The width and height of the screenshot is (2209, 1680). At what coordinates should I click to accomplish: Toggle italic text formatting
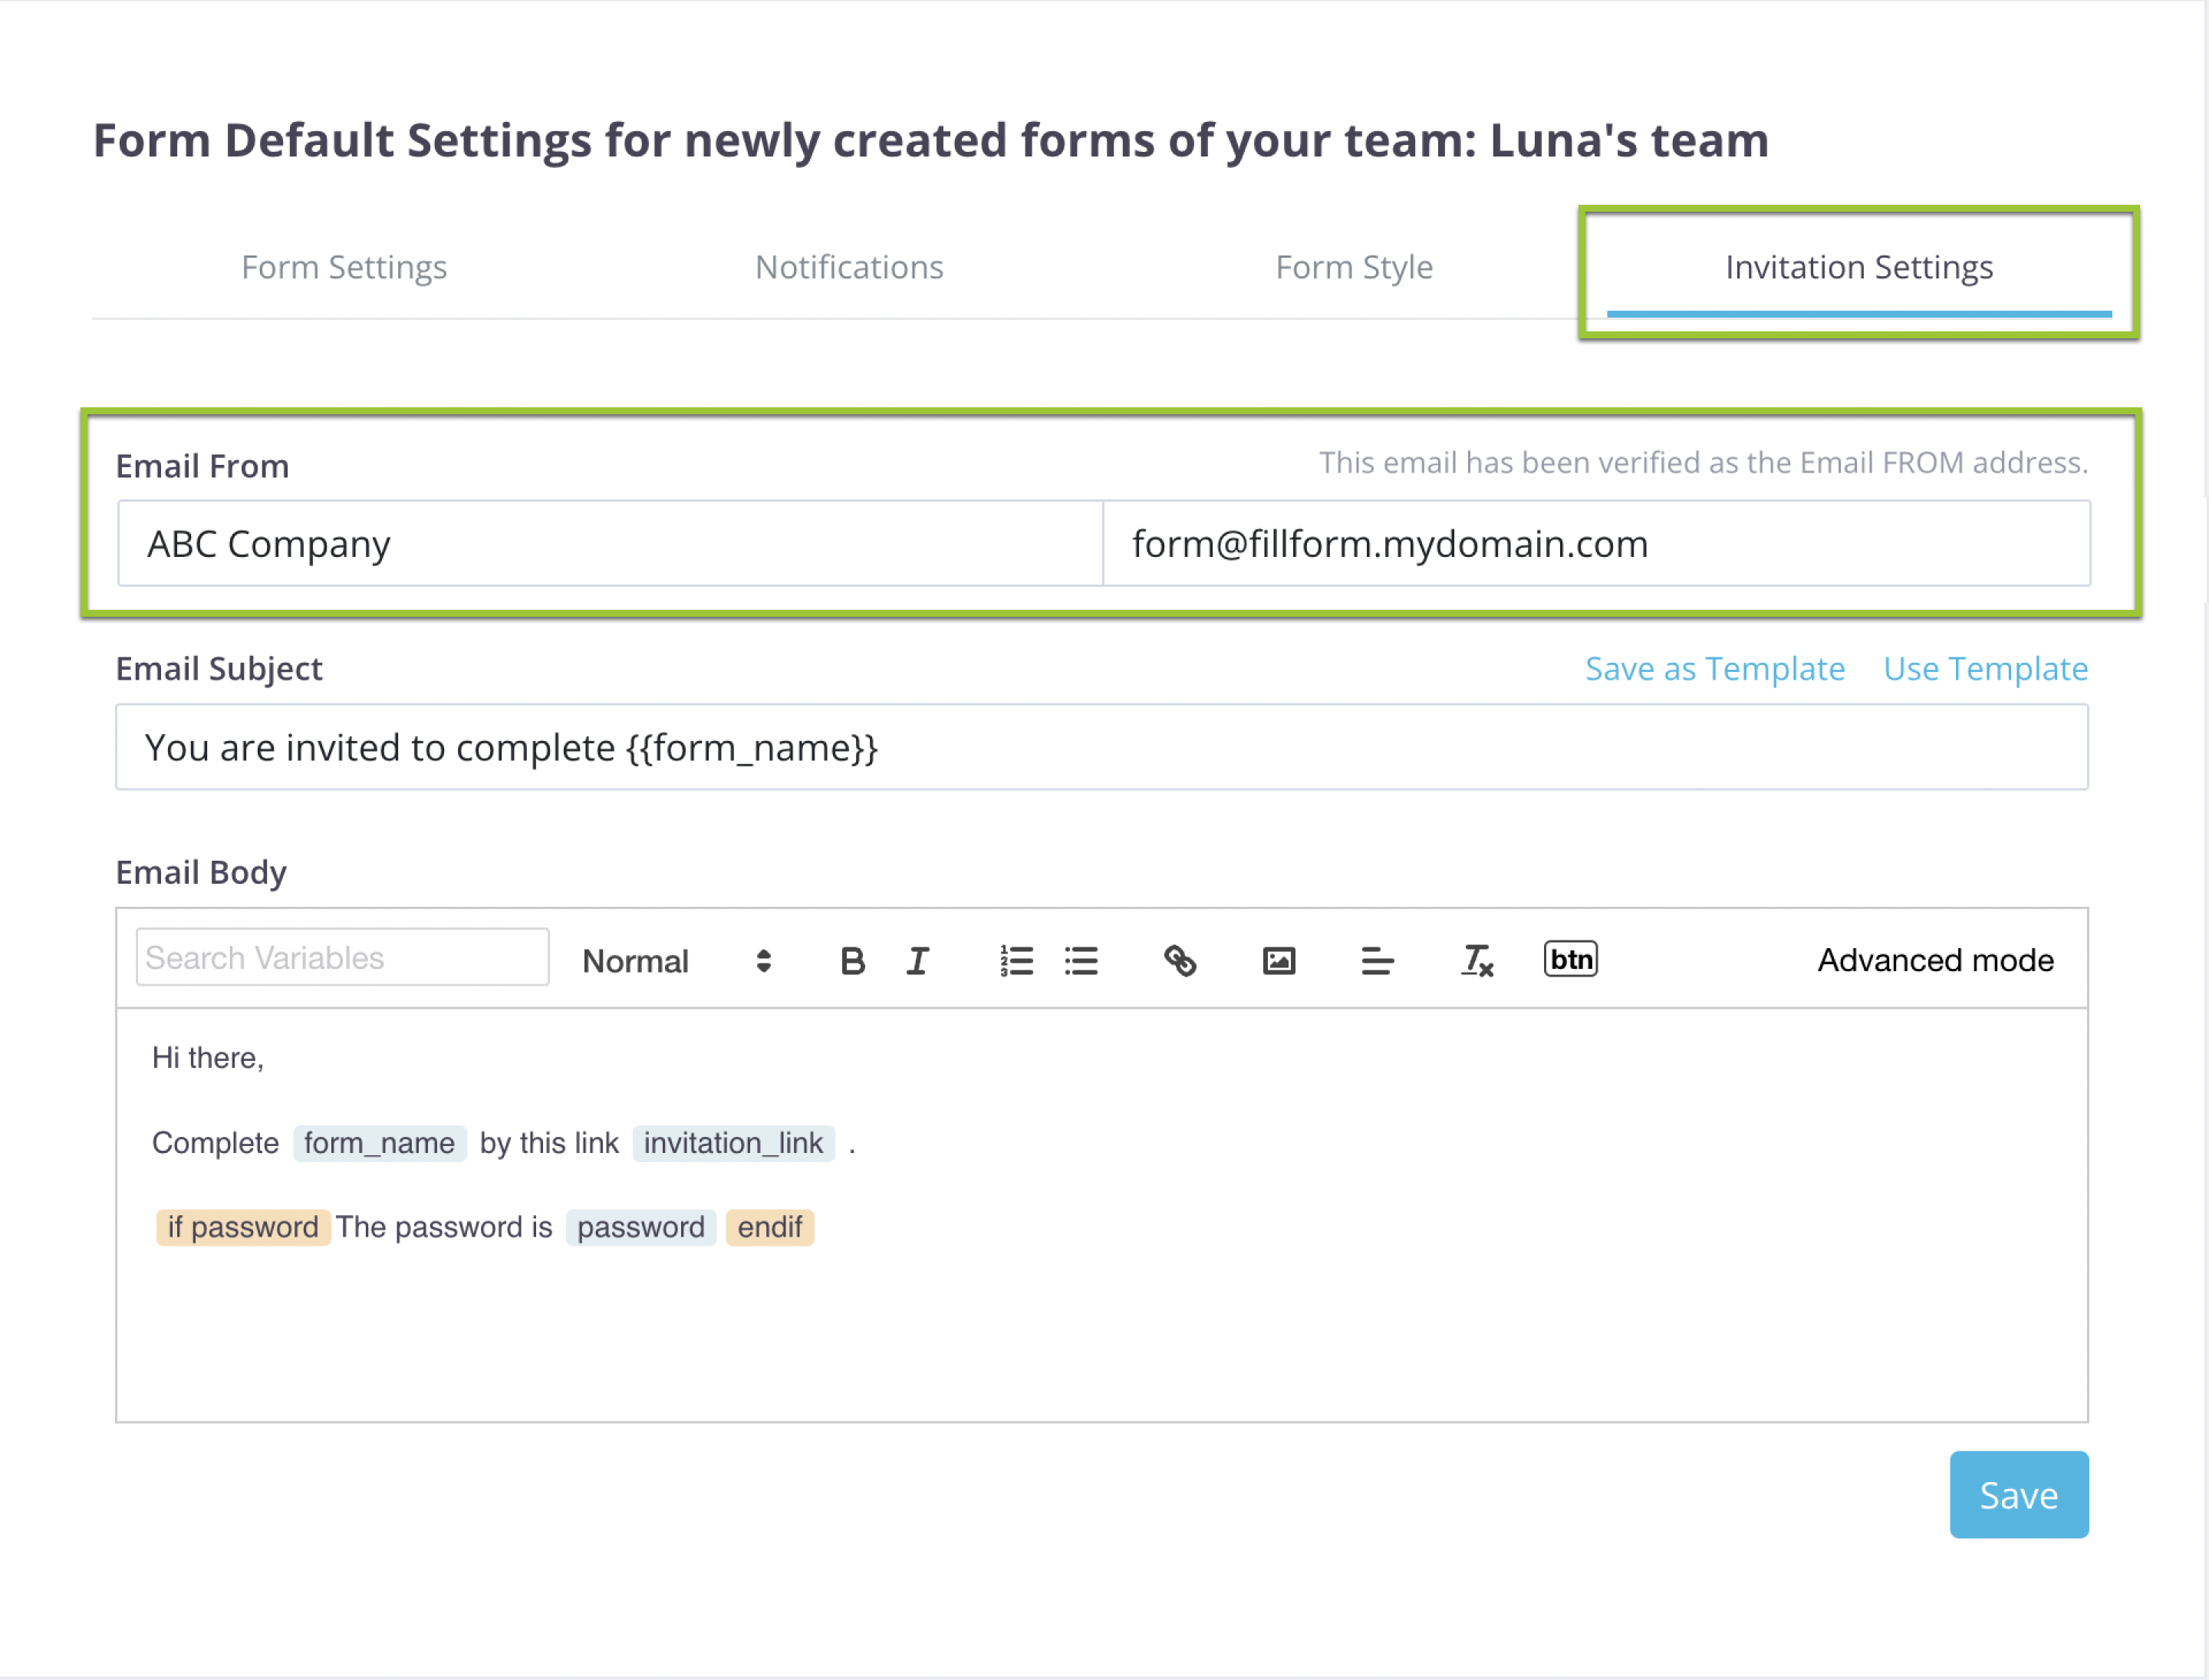click(917, 961)
